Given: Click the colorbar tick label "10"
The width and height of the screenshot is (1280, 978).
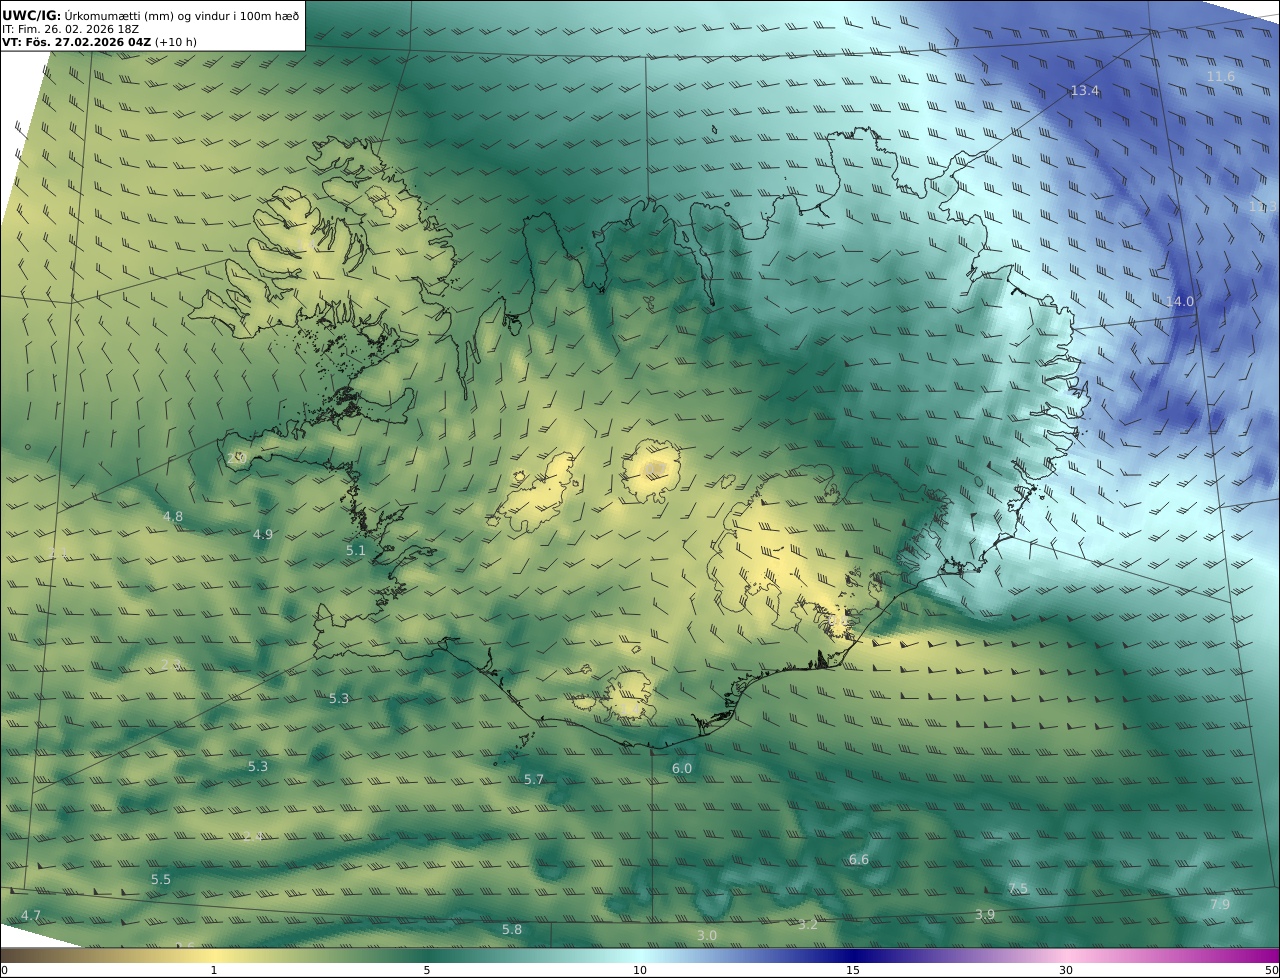Looking at the screenshot, I should pyautogui.click(x=640, y=970).
